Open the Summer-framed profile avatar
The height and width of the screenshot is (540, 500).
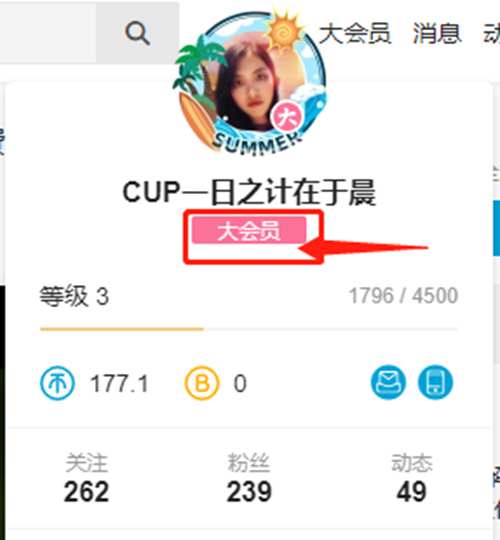coord(251,84)
